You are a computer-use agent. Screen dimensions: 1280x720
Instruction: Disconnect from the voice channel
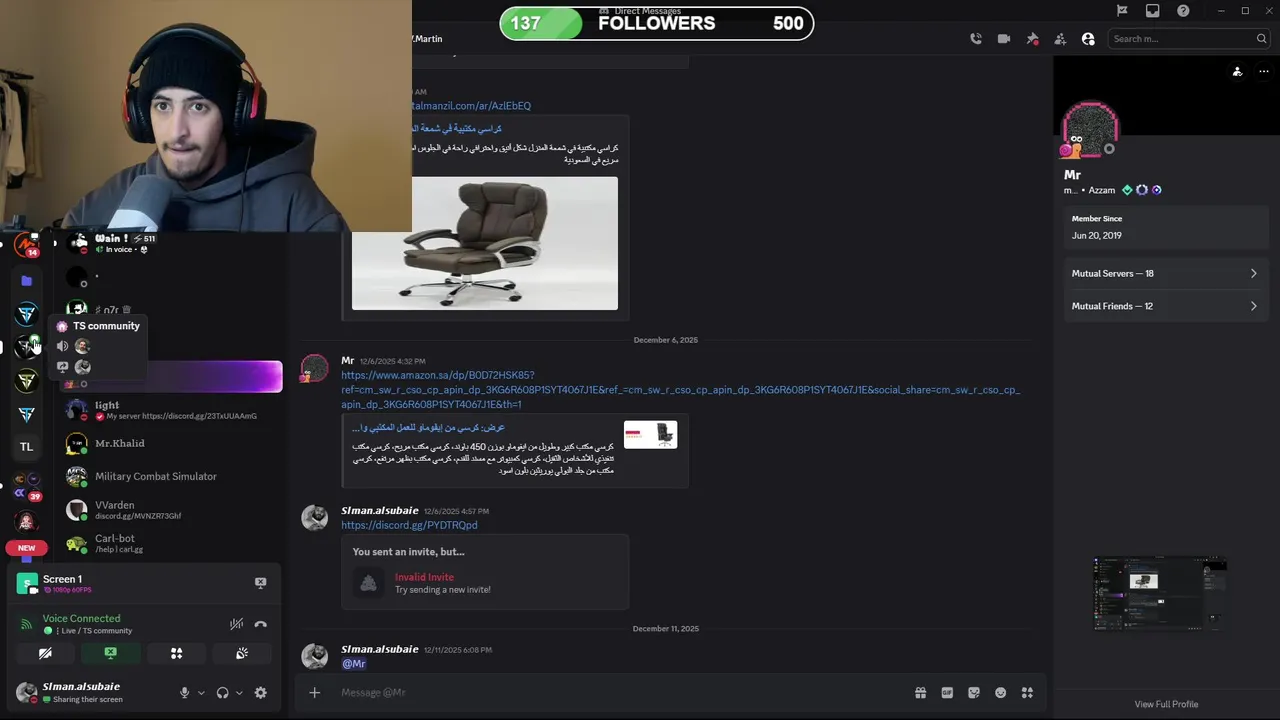click(x=261, y=625)
